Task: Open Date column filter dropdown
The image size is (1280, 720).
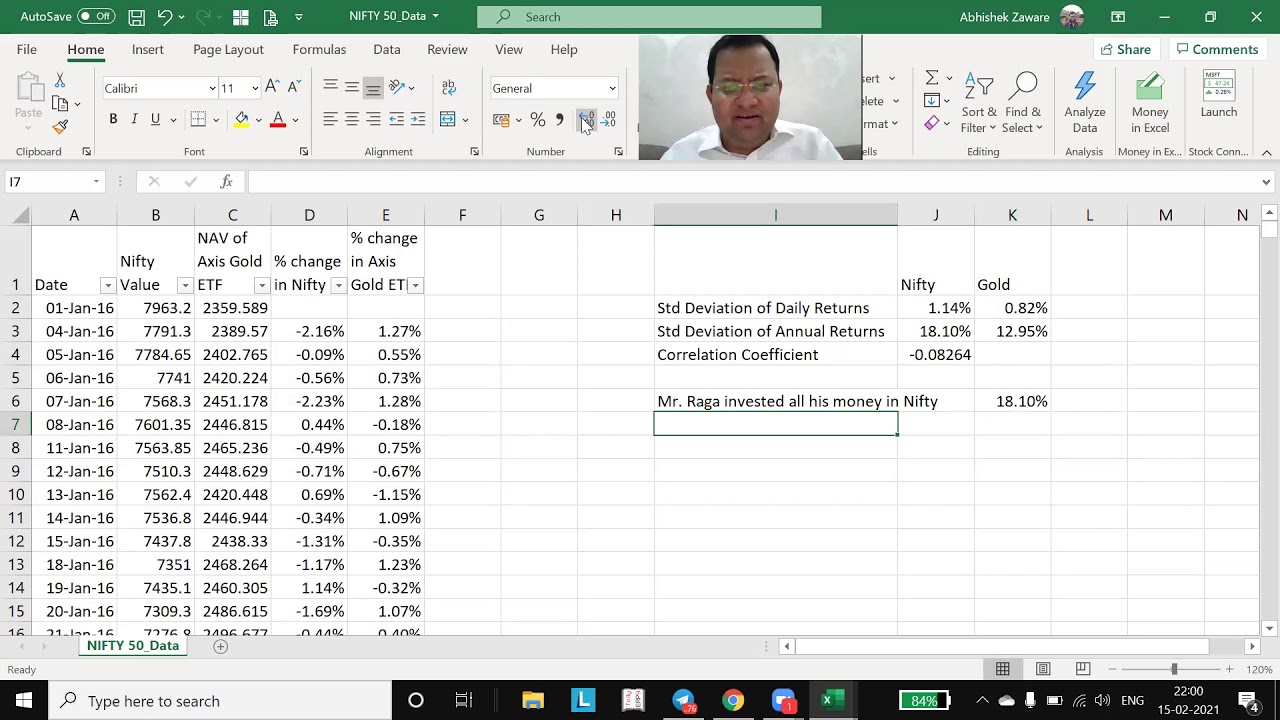Action: coord(107,285)
